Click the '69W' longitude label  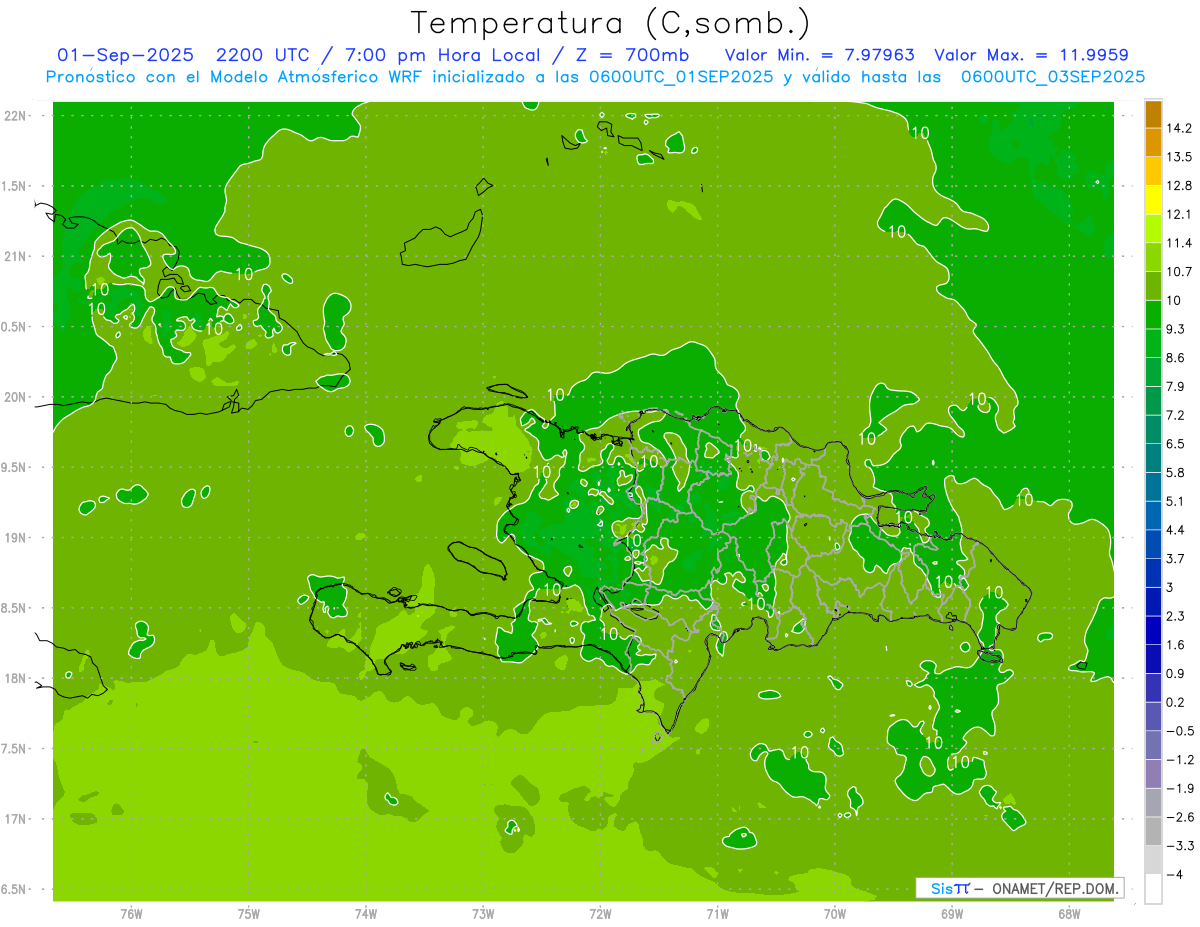point(952,913)
